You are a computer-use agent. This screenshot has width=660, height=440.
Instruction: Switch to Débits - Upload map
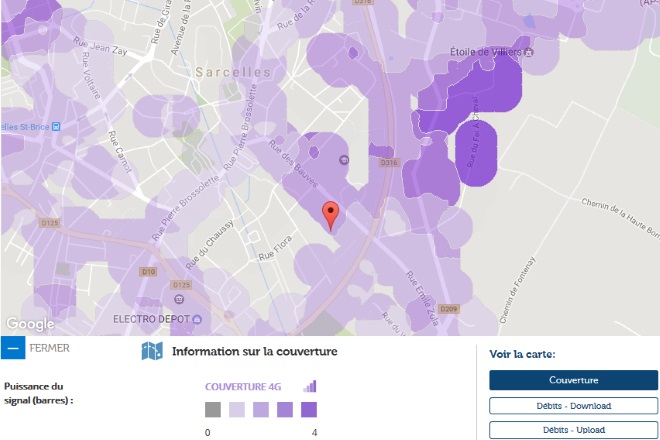(x=573, y=430)
